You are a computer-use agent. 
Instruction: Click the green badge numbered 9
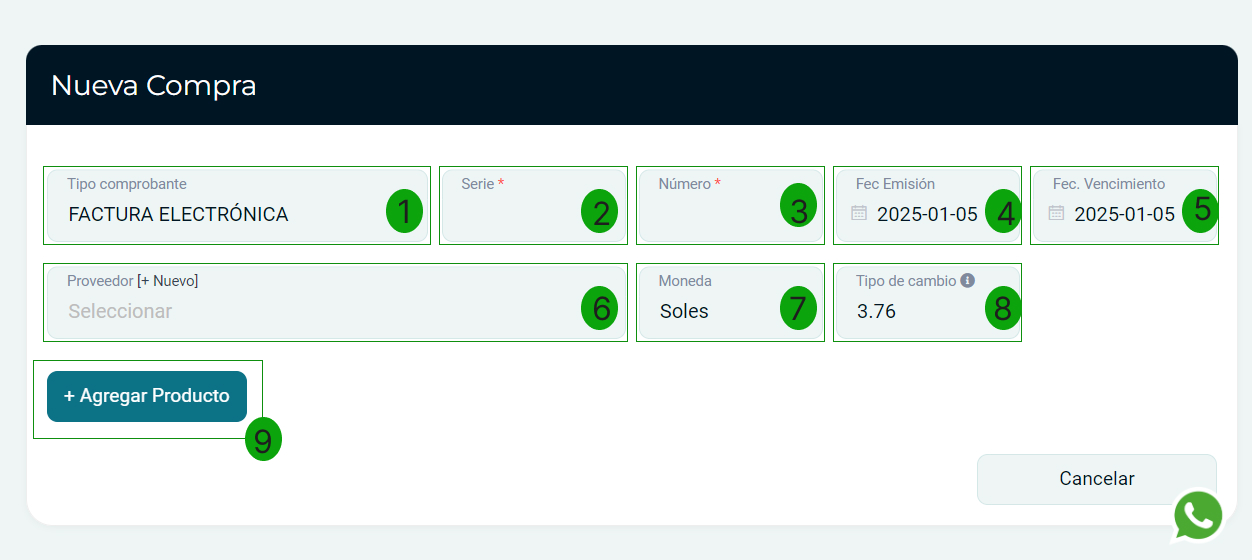[x=263, y=439]
